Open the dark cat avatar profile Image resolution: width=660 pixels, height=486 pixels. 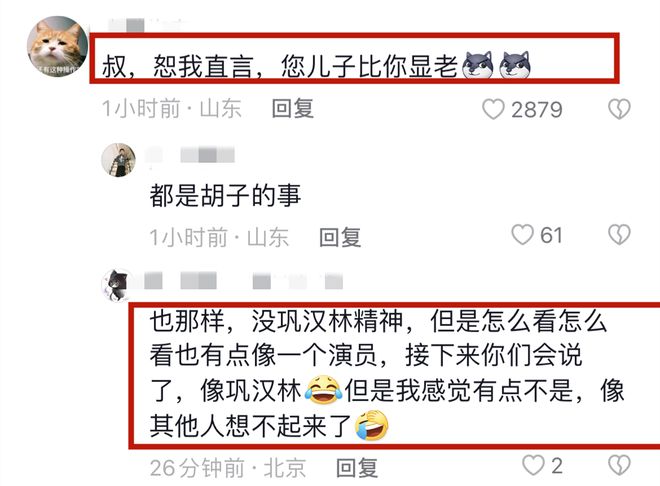(x=117, y=285)
